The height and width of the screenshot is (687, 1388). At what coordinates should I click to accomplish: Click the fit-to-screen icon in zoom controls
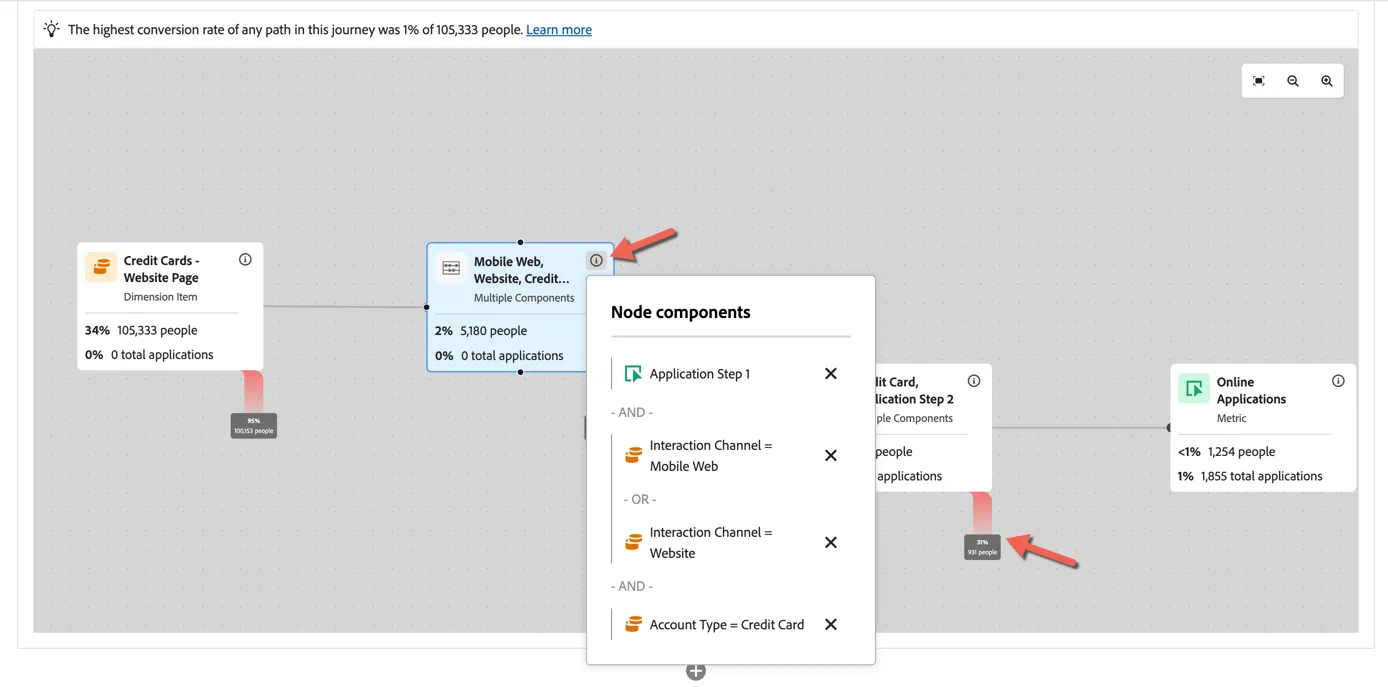(x=1259, y=81)
